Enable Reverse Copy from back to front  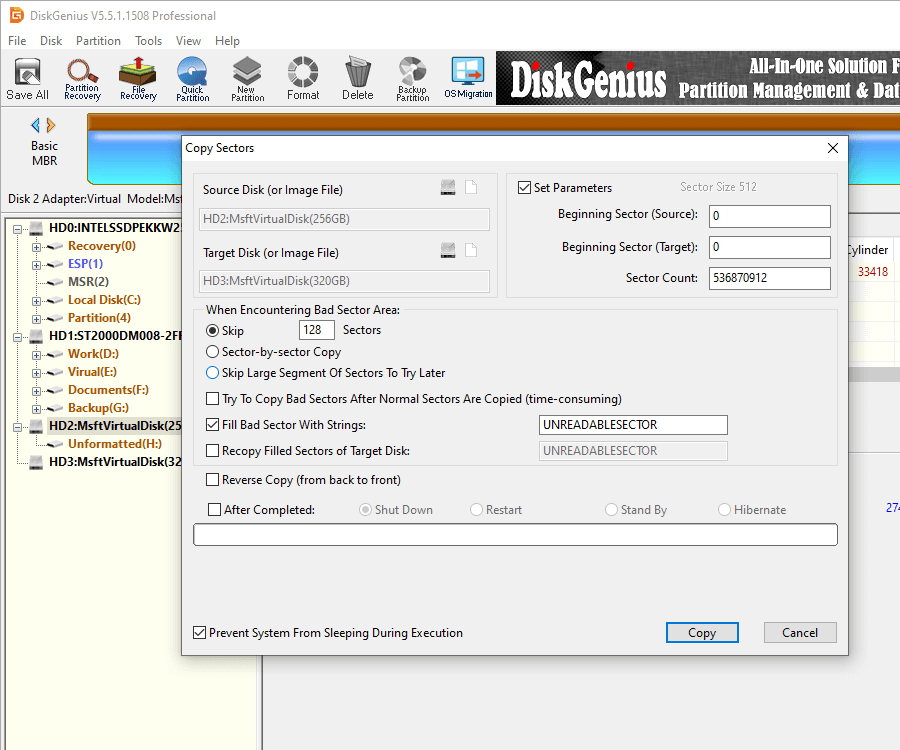(x=212, y=480)
